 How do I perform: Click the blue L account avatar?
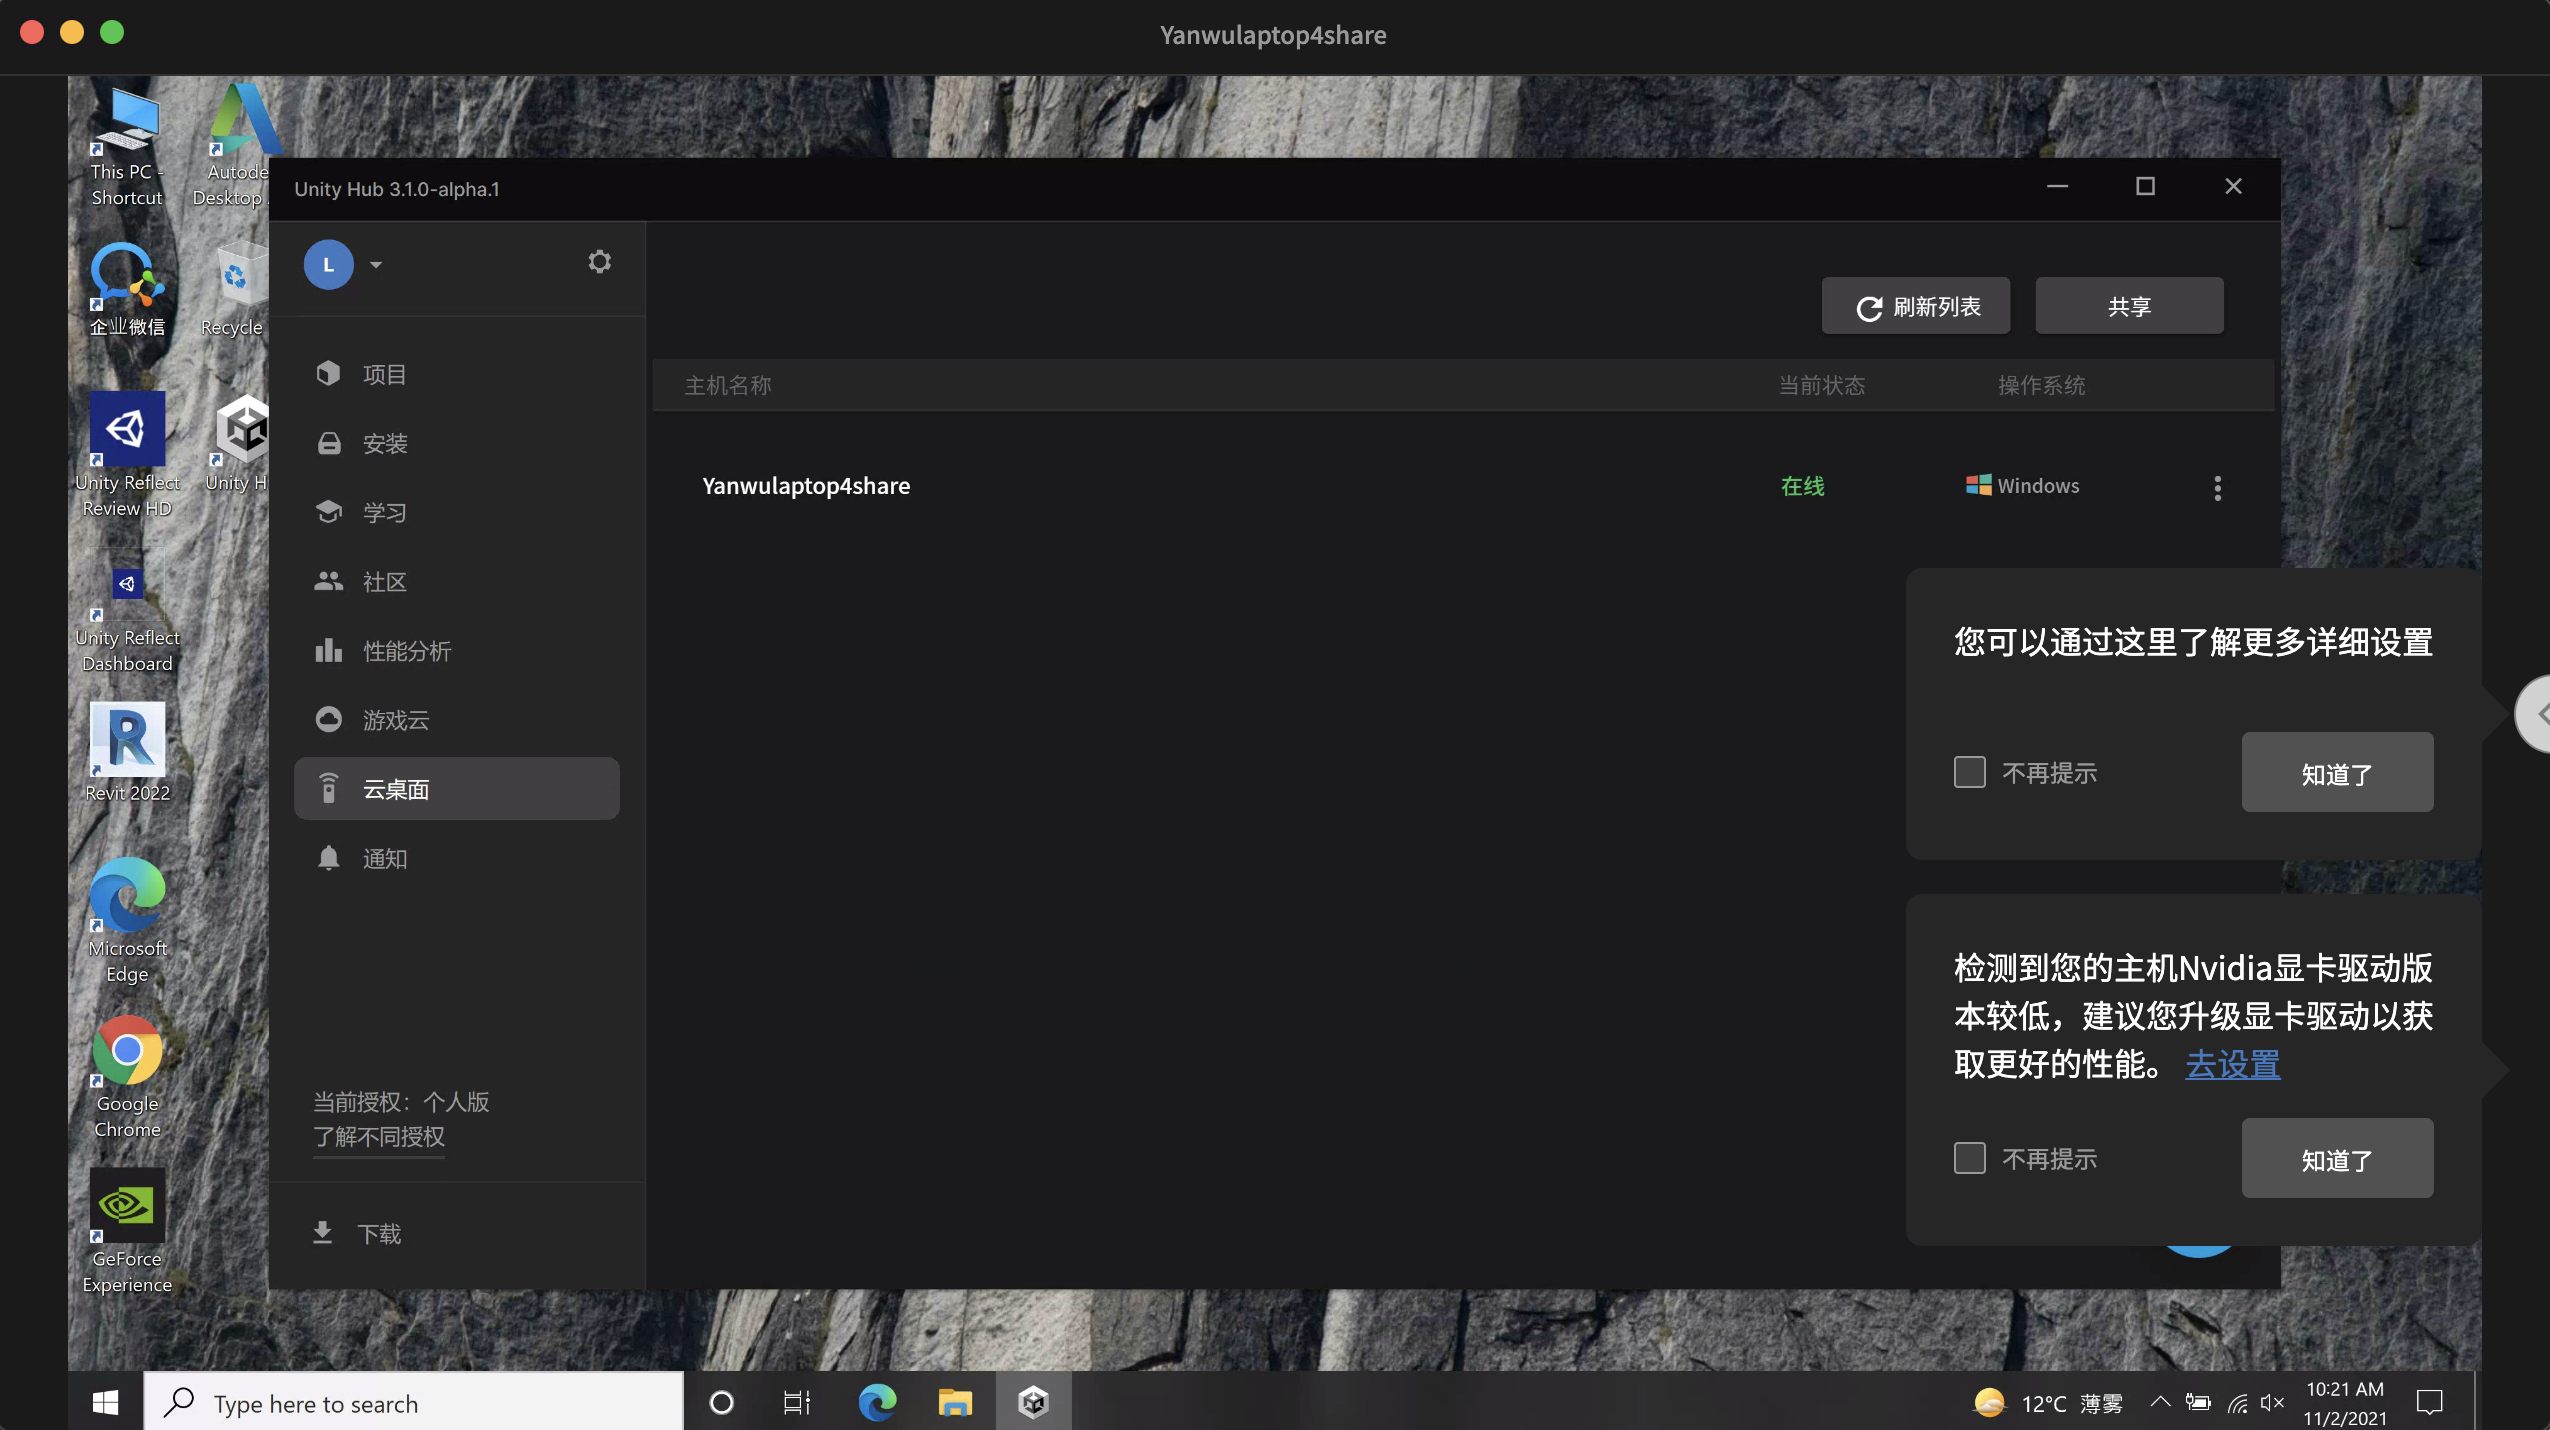328,265
